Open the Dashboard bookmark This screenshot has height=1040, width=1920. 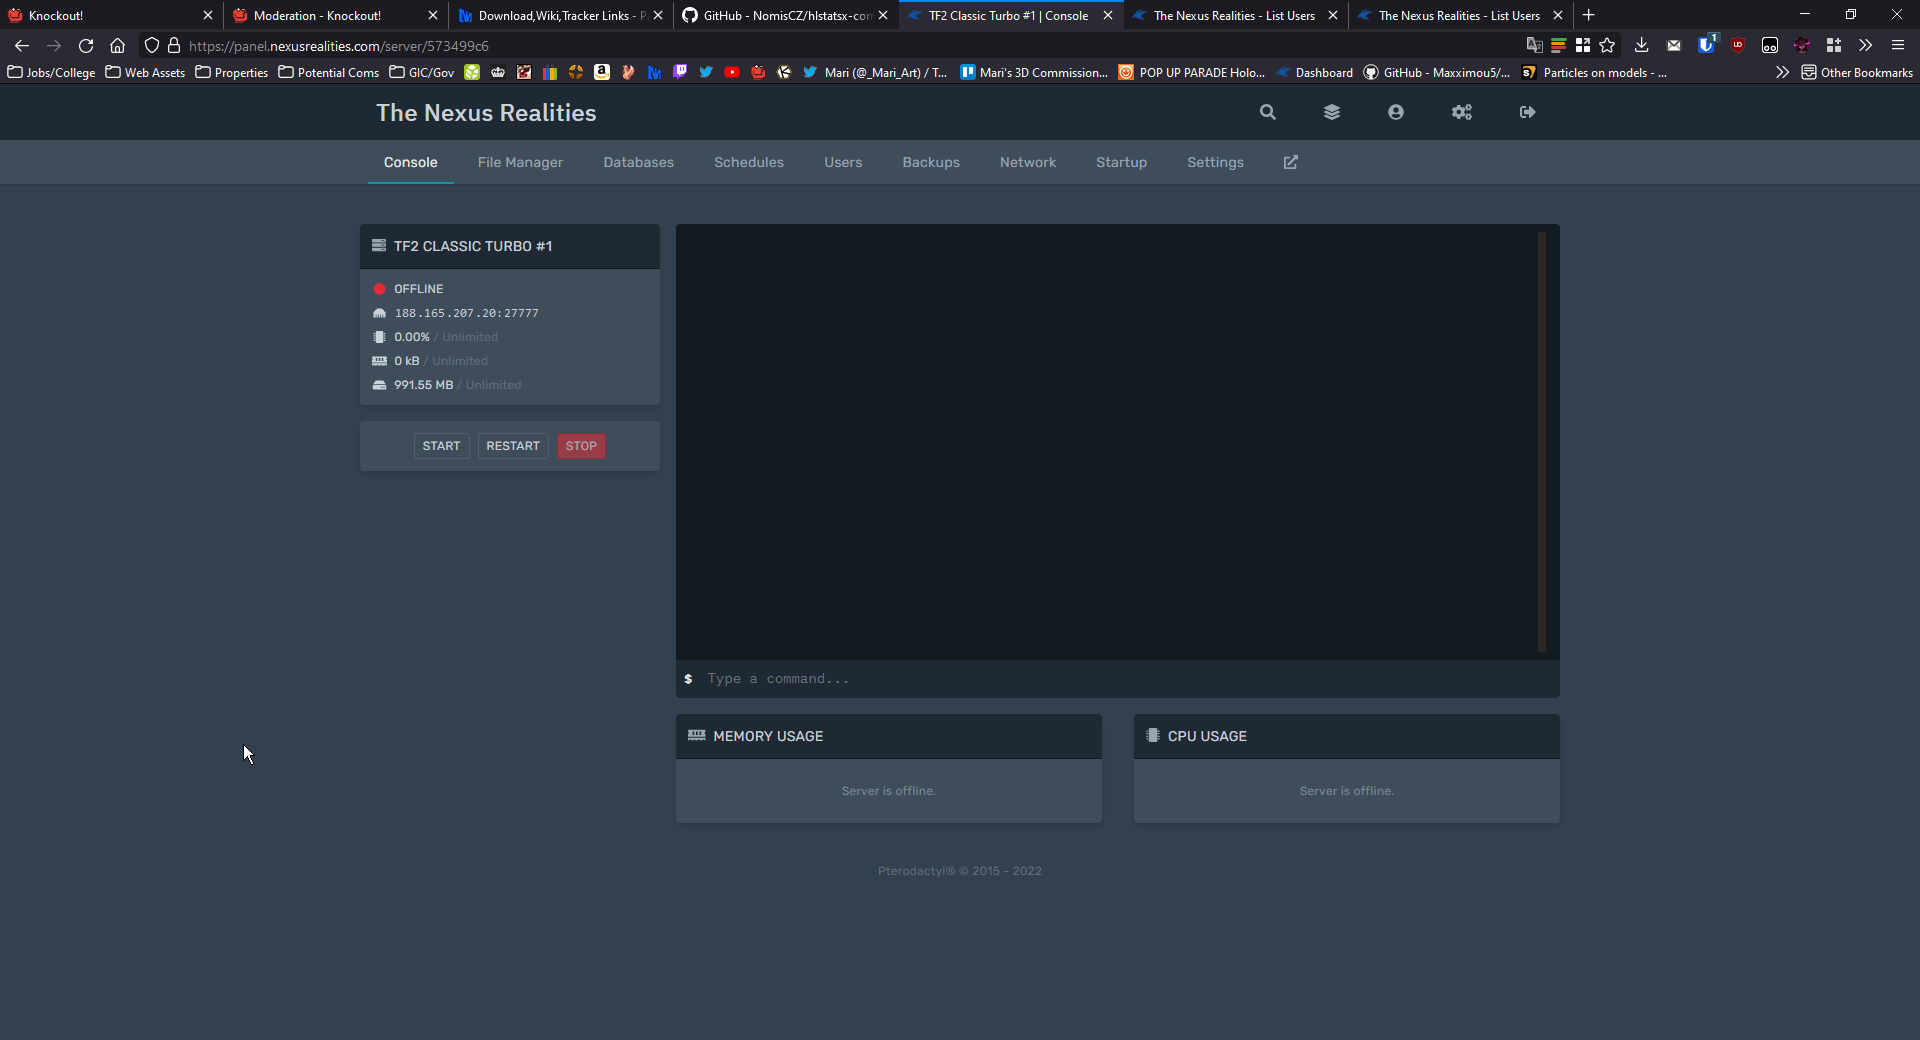point(1314,72)
